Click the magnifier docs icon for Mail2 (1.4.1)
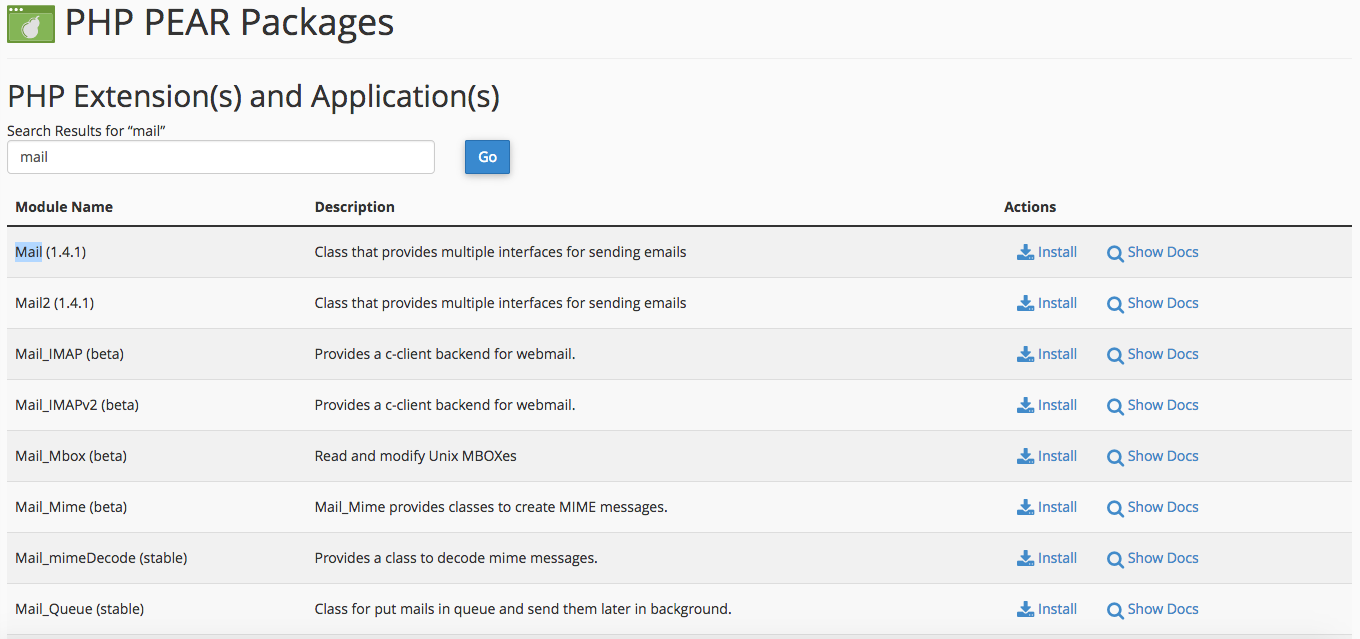The height and width of the screenshot is (639, 1360). (1115, 304)
